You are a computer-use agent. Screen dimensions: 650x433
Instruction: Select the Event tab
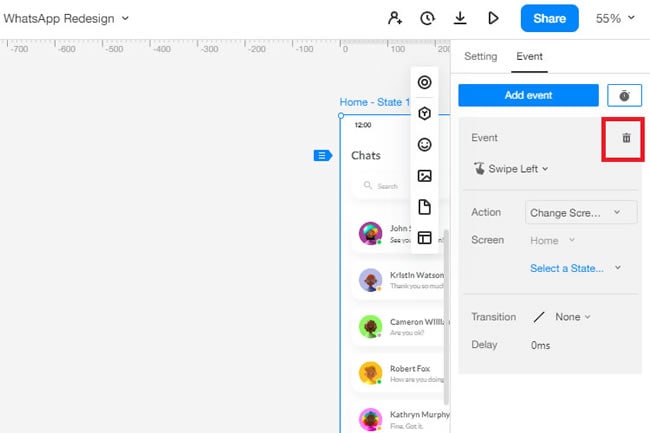(x=529, y=56)
